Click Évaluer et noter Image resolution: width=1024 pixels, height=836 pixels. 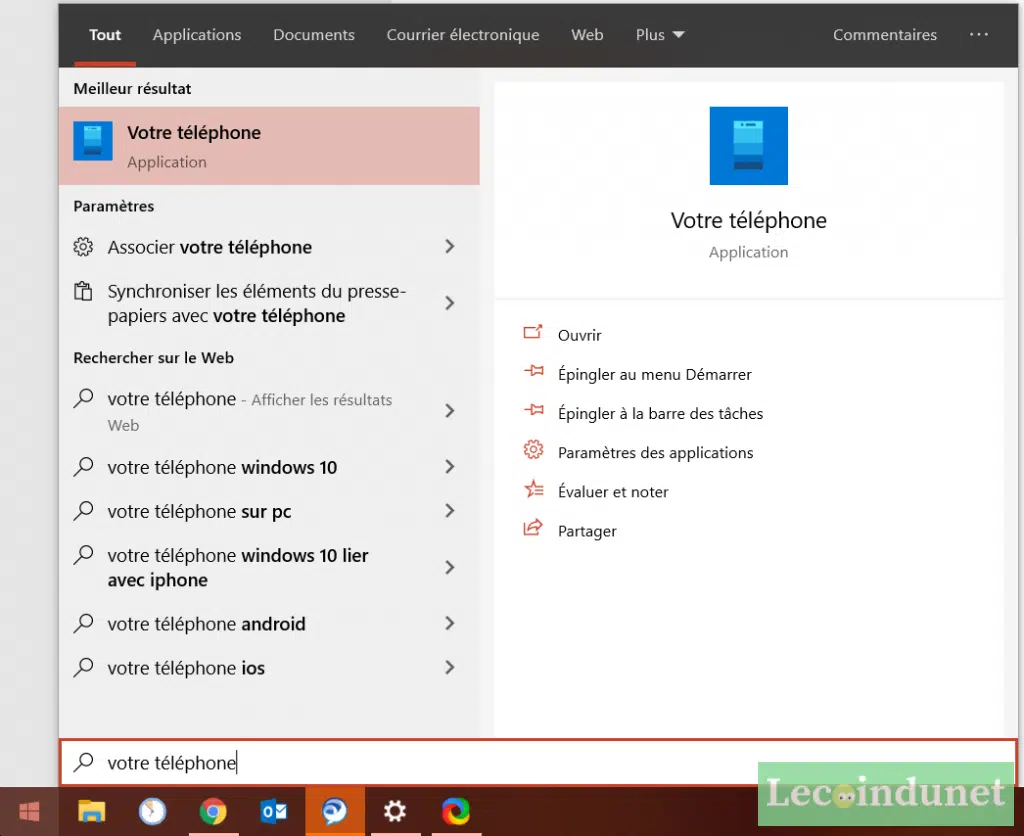pyautogui.click(x=613, y=492)
